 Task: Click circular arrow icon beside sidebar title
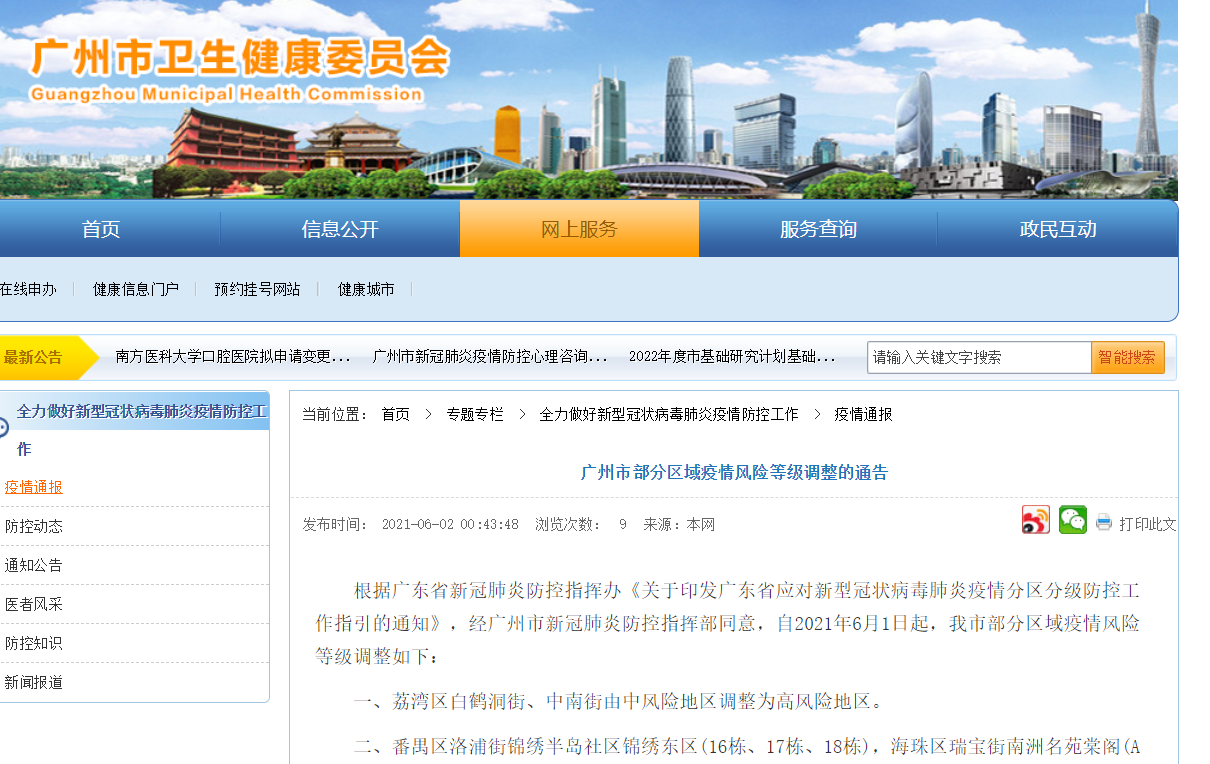click(x=3, y=427)
